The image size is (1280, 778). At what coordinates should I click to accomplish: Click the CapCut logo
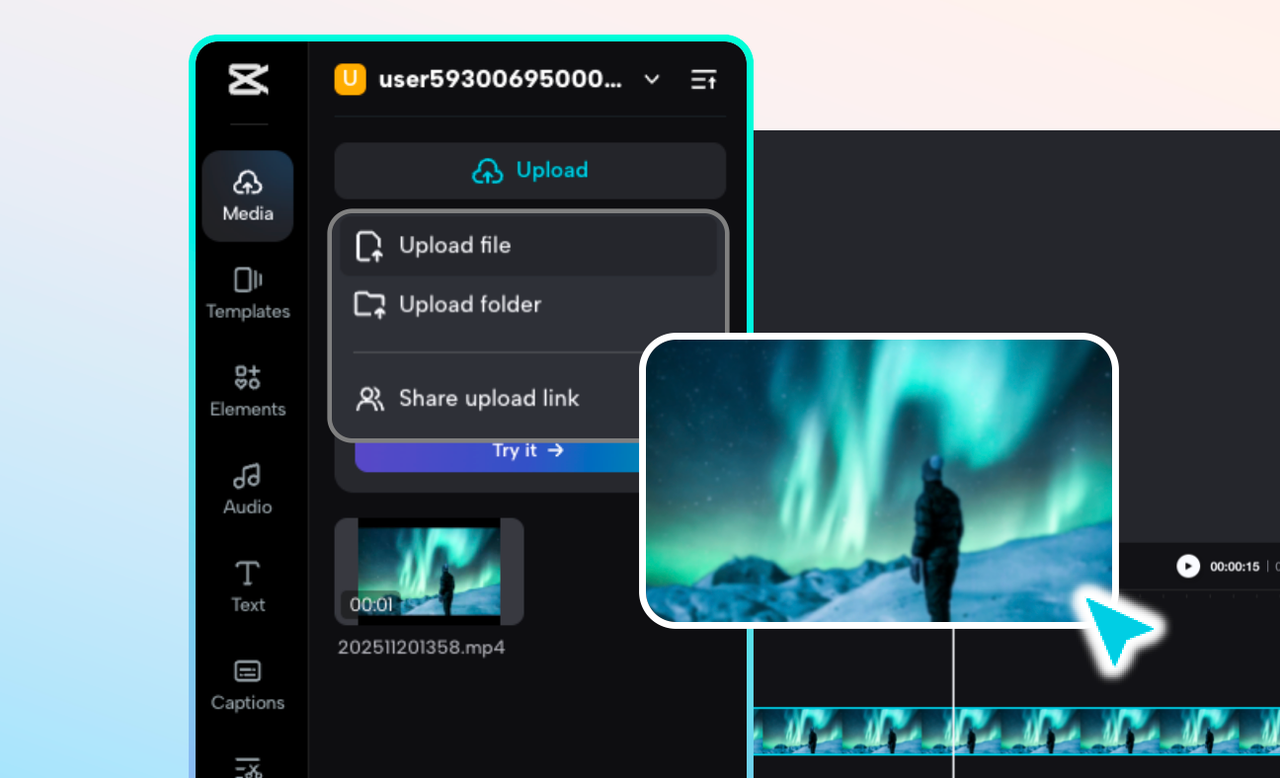point(247,79)
